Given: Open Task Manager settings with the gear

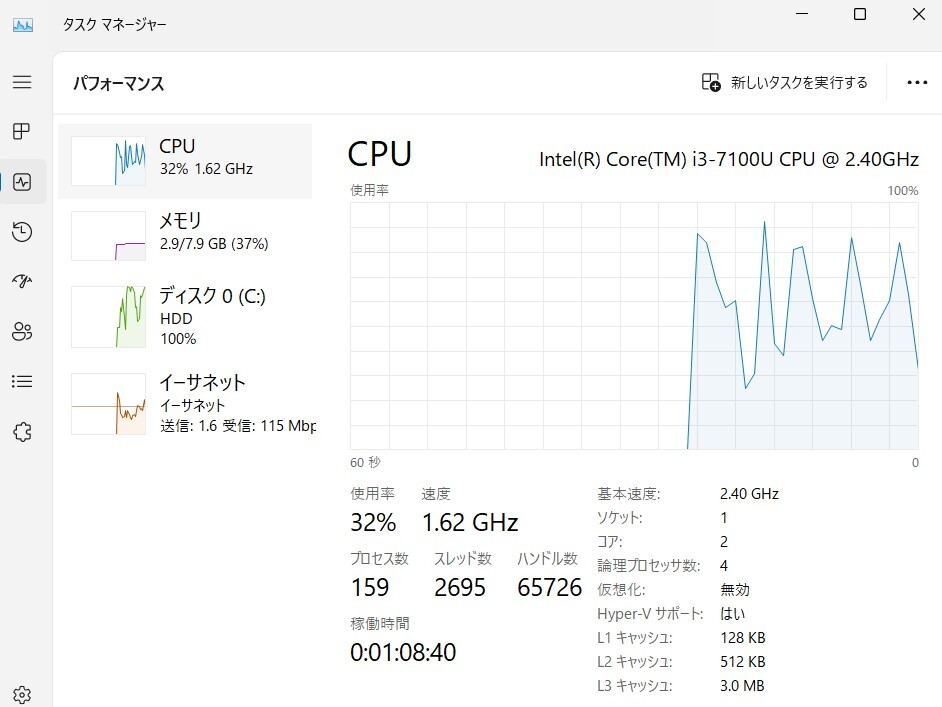Looking at the screenshot, I should click(22, 694).
